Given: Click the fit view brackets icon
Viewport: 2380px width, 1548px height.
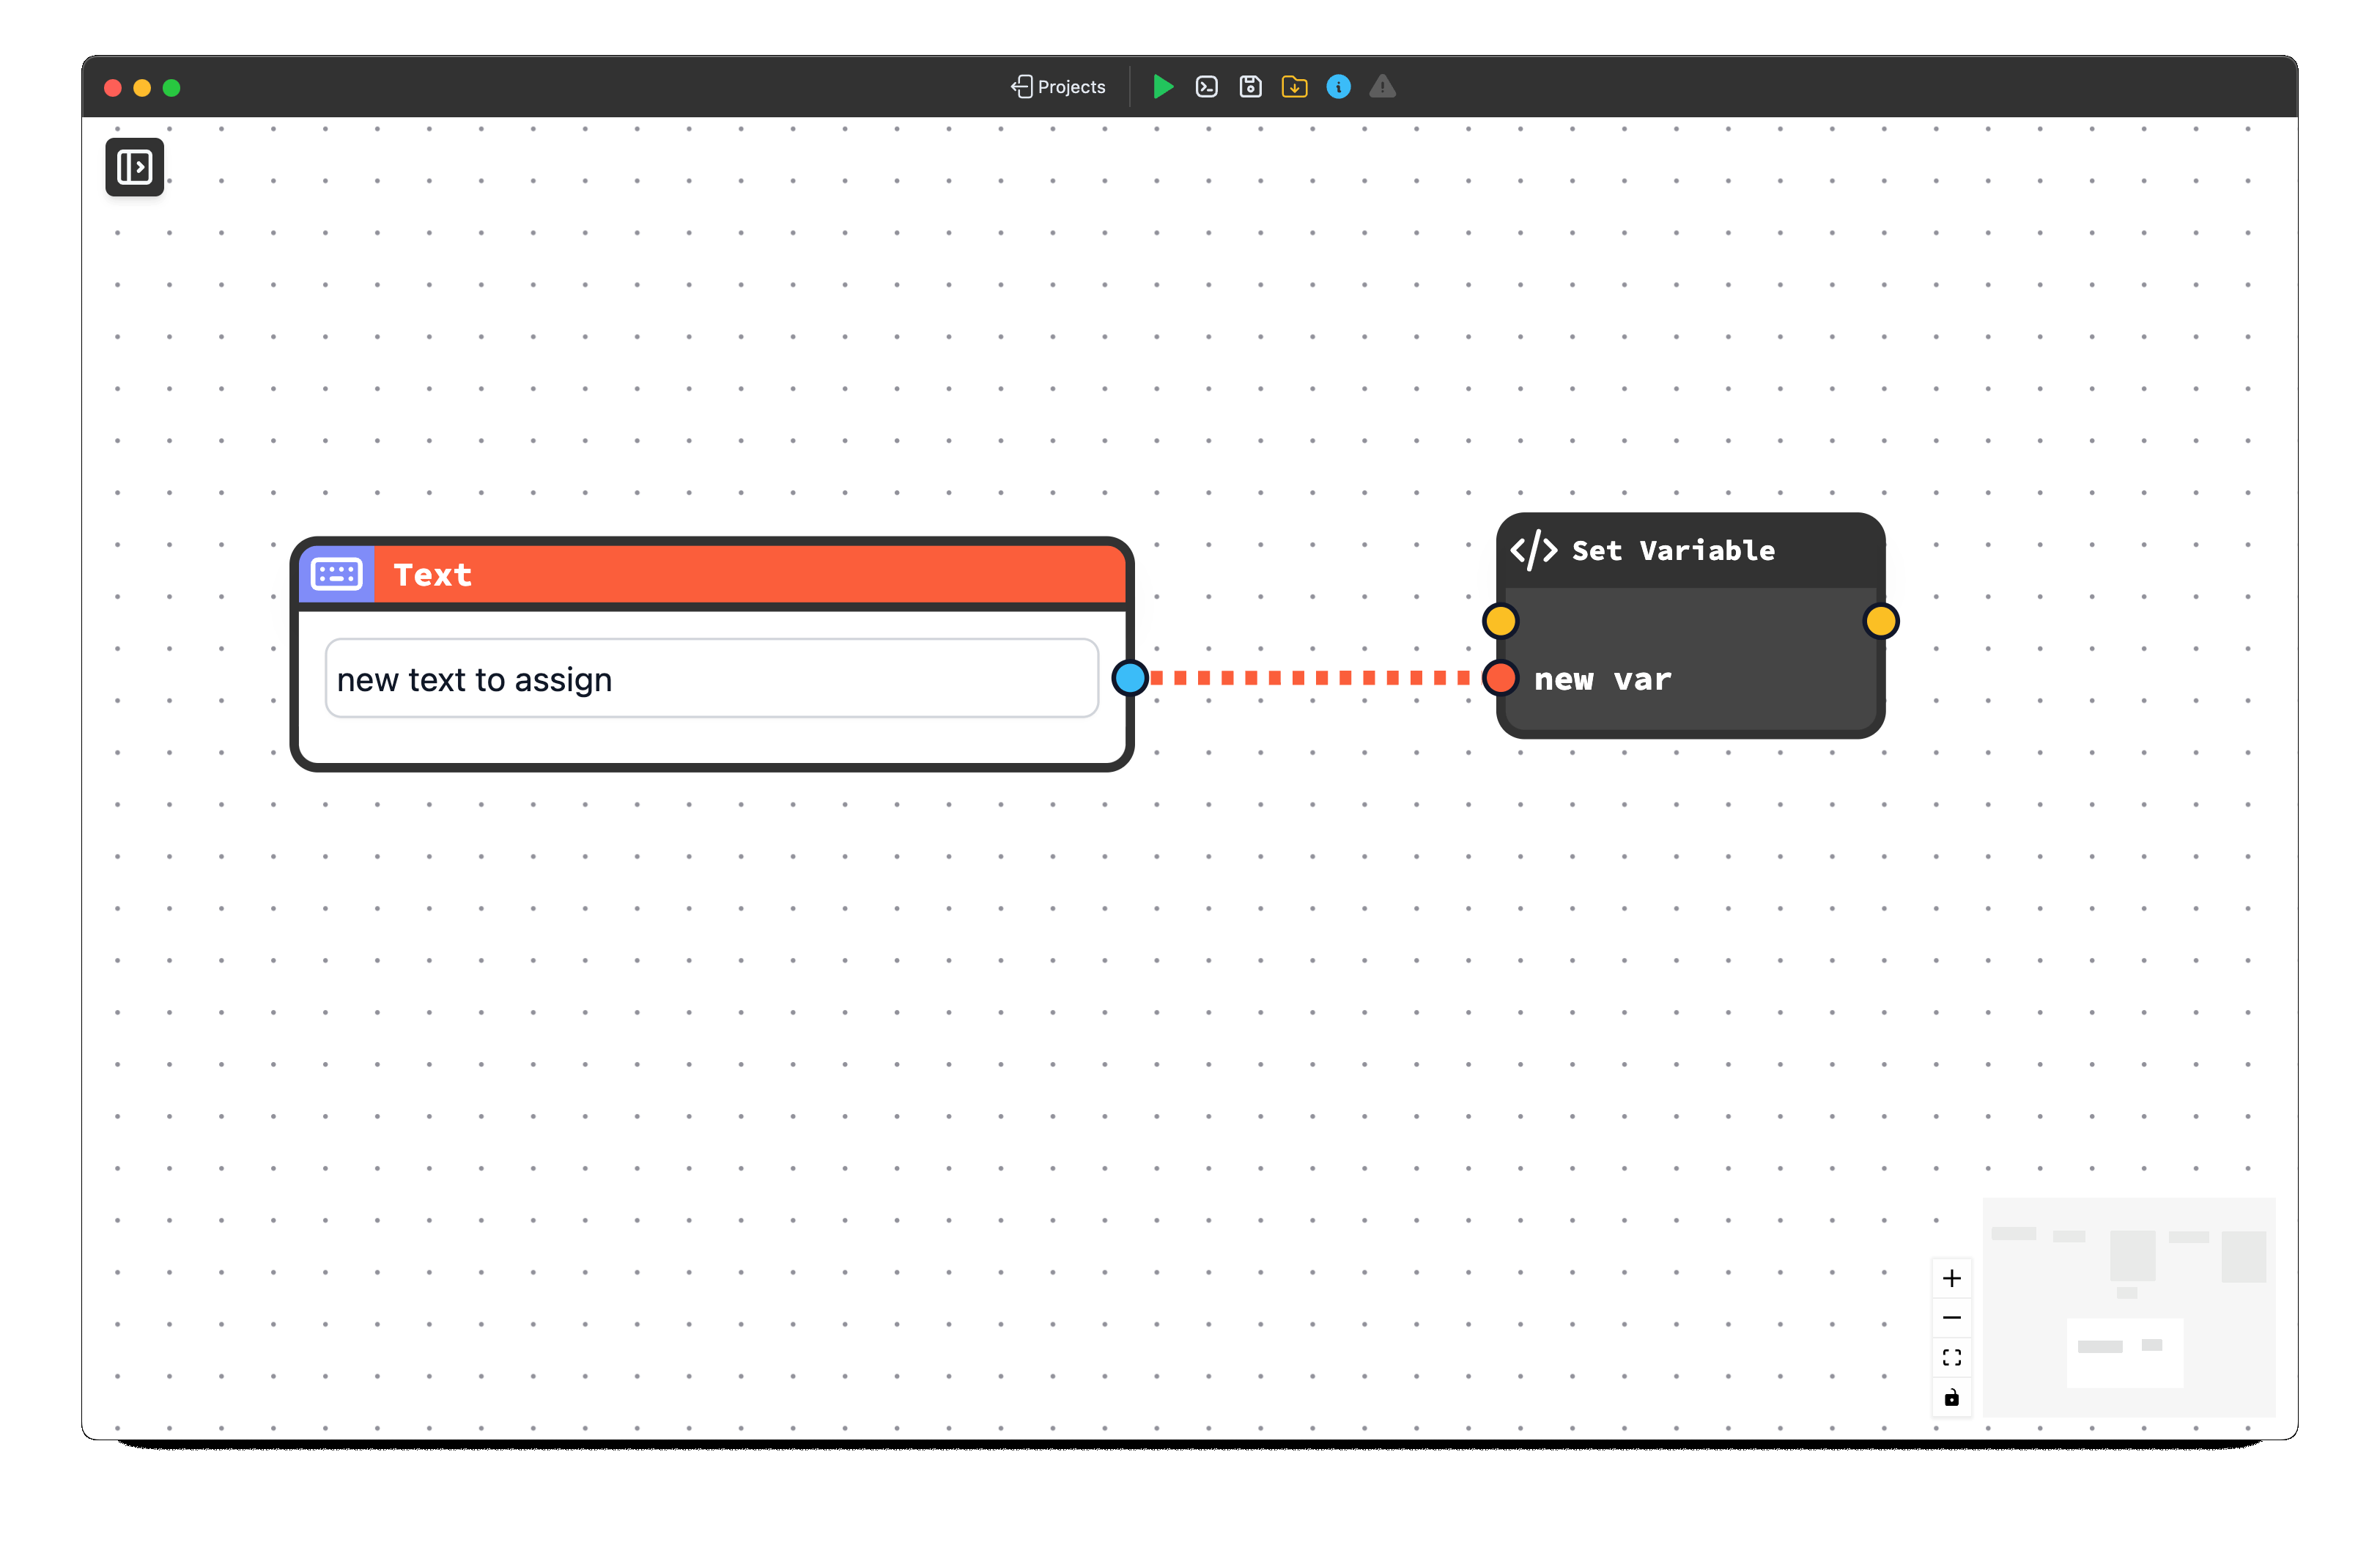Looking at the screenshot, I should [x=1951, y=1357].
